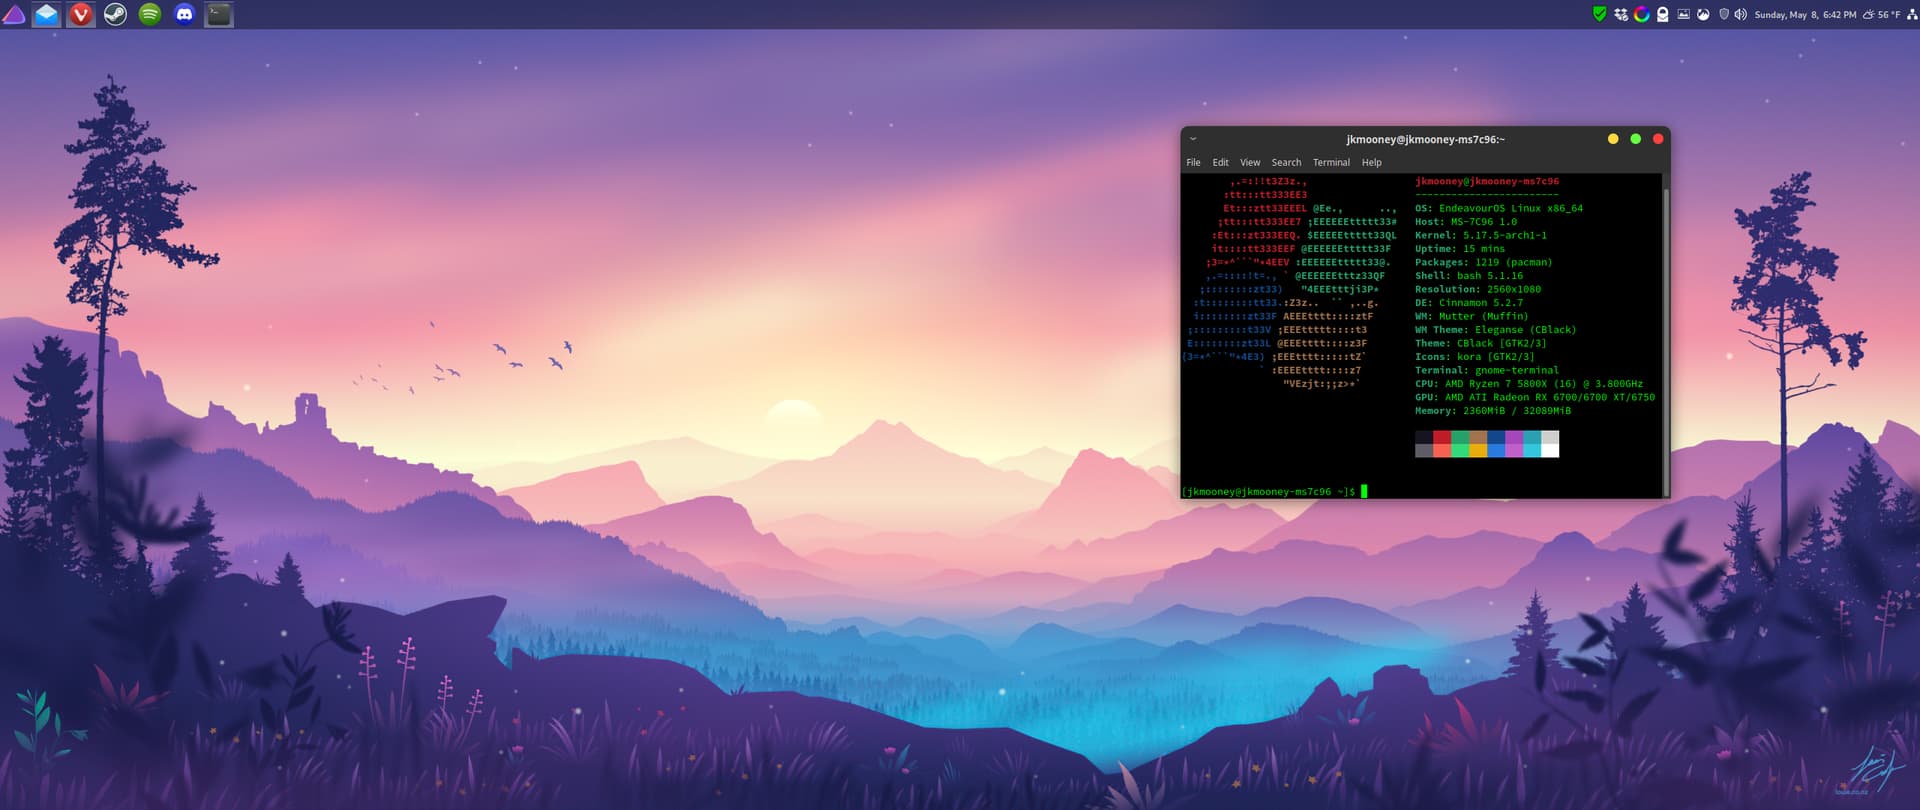Open Spotify from the panel launcher
Screen dimensions: 1920x810
point(150,14)
